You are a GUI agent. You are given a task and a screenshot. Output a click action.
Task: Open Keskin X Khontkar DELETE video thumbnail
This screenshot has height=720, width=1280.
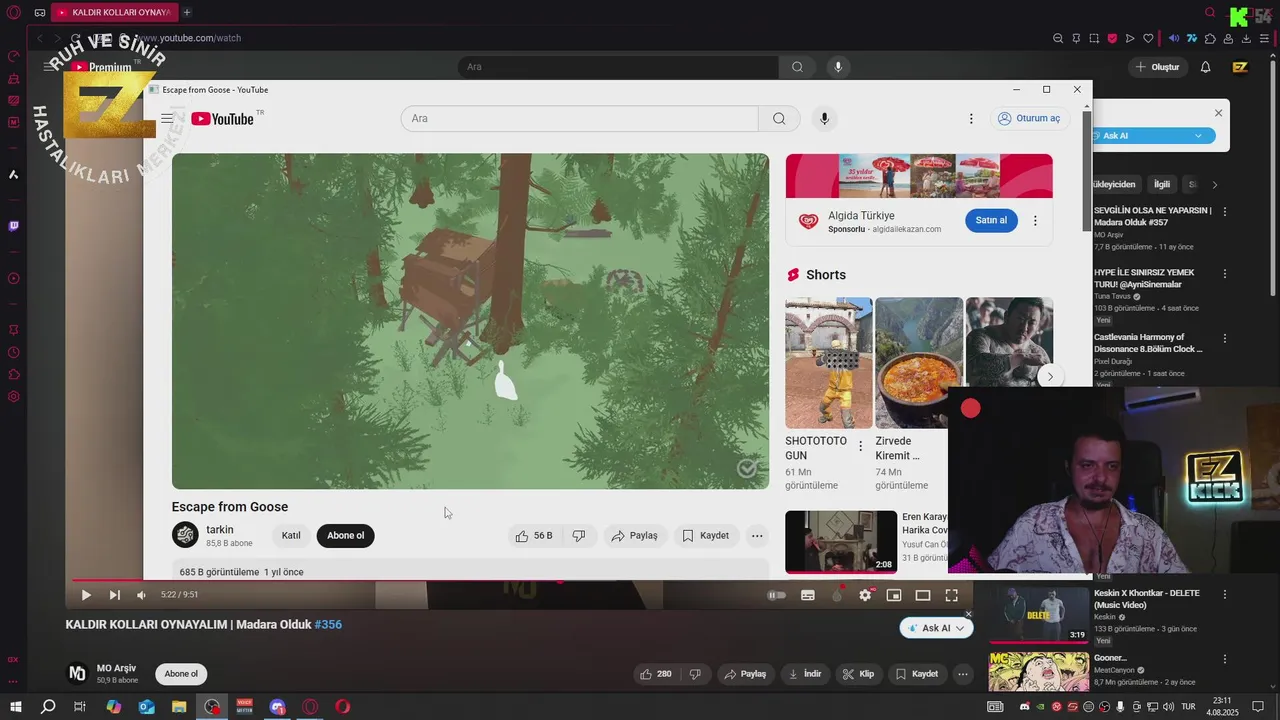pos(1039,615)
